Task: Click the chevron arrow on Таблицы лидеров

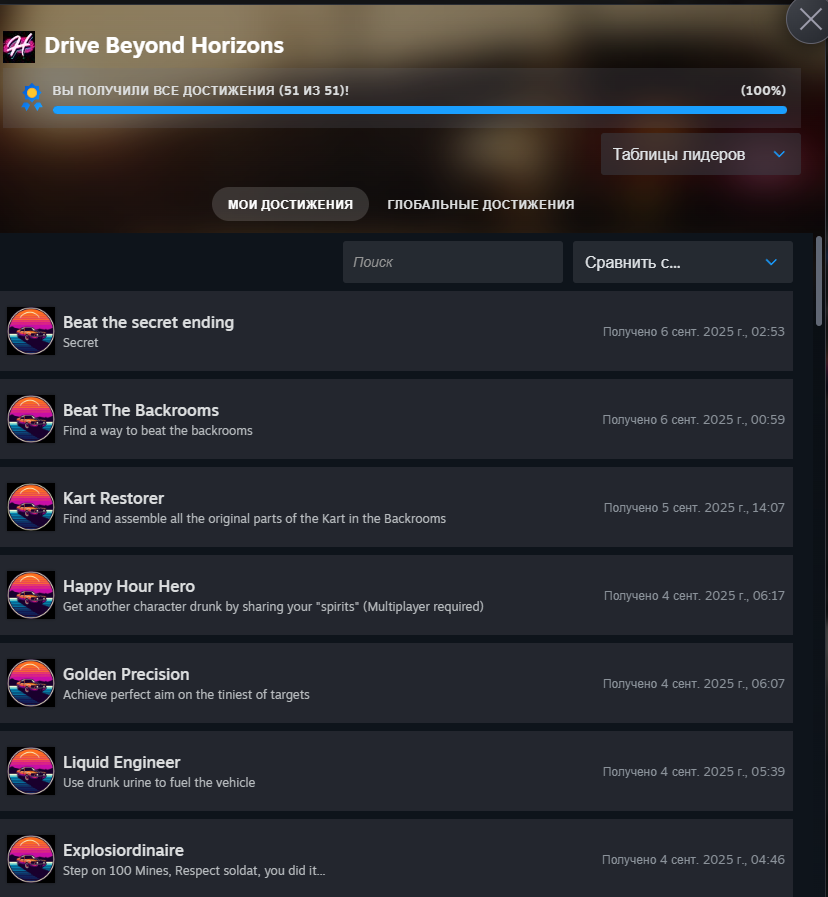Action: pos(779,154)
